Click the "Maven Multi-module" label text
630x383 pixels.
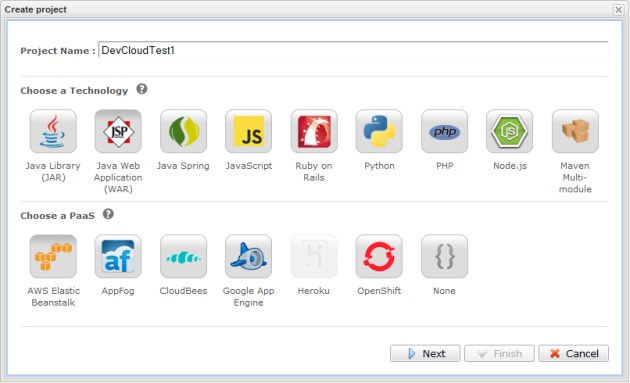click(575, 177)
